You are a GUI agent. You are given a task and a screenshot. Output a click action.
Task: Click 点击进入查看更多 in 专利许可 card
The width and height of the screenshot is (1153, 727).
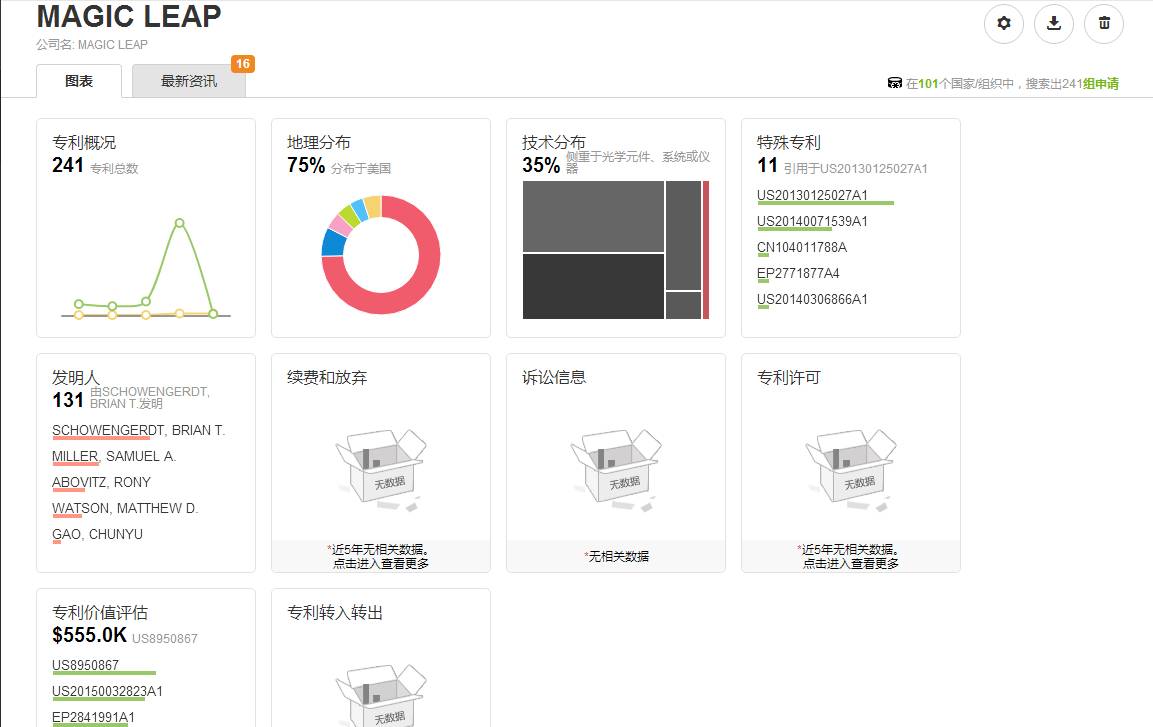[851, 563]
